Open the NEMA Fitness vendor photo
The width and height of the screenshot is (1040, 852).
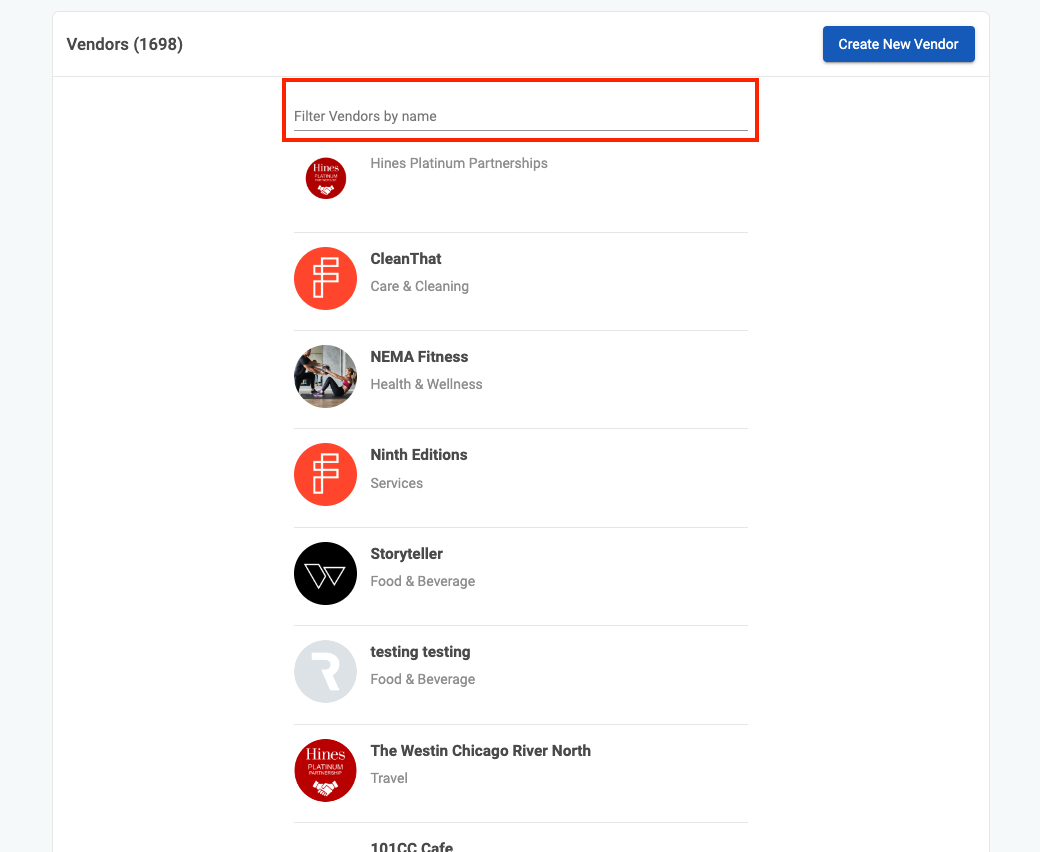click(x=325, y=376)
